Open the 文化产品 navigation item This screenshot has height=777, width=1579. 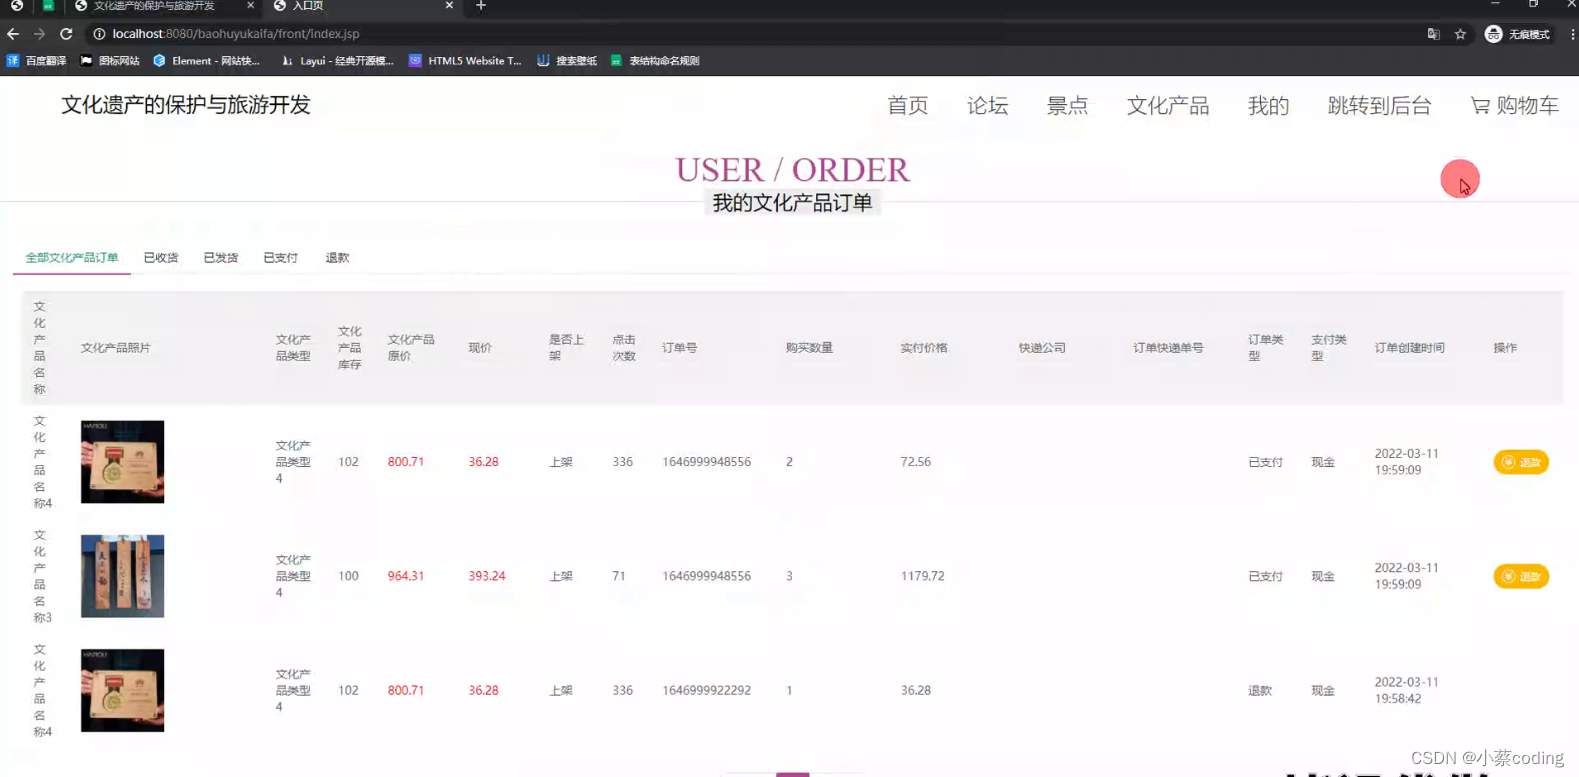click(1168, 106)
